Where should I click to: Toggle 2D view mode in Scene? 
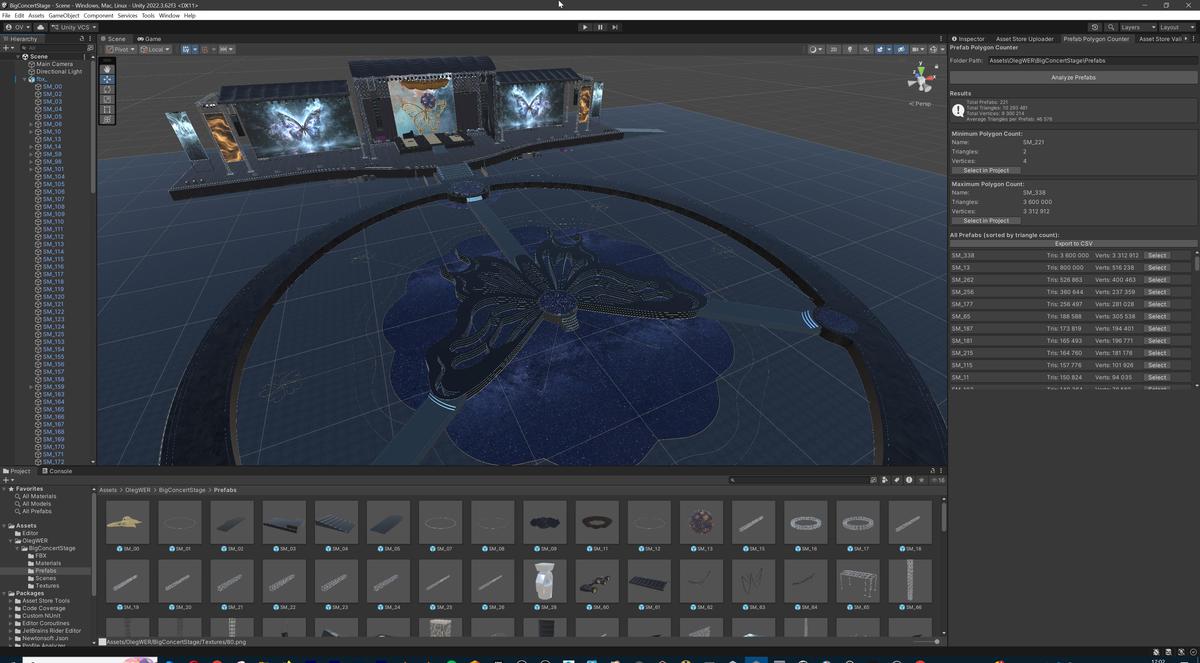(833, 49)
